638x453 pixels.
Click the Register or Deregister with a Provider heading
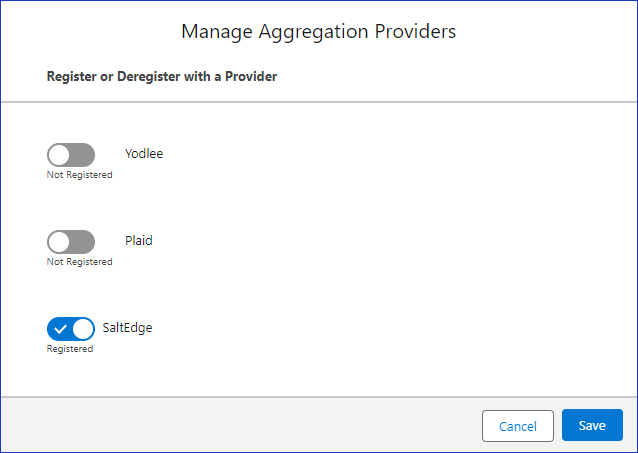(162, 77)
